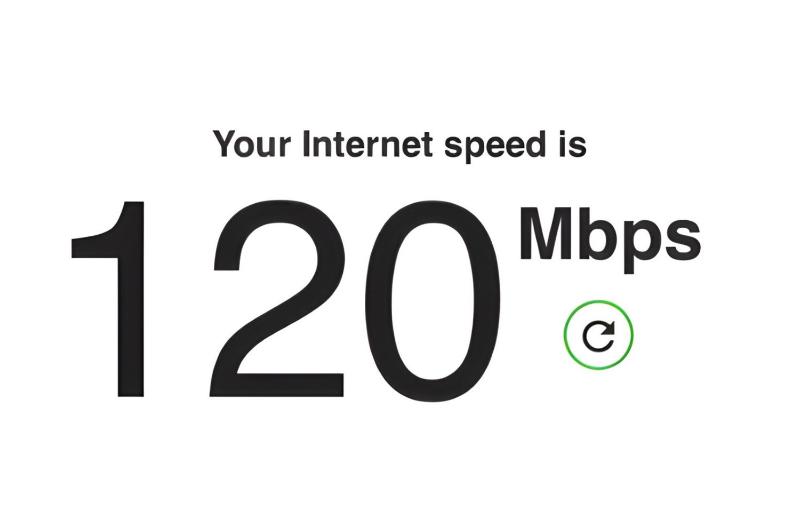The width and height of the screenshot is (800, 519).
Task: Click the arrowhead of the refresh icon
Action: pyautogui.click(x=609, y=327)
